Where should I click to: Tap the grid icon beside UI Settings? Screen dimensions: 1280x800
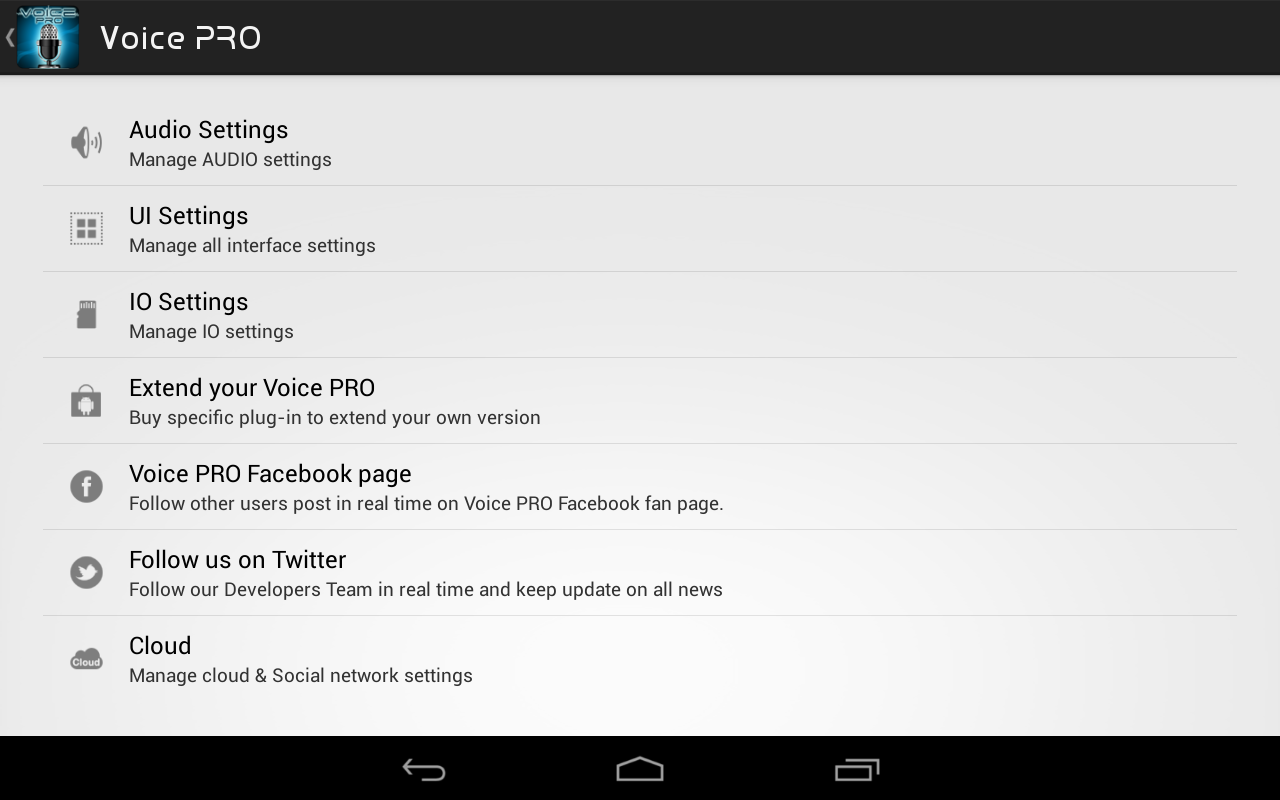(86, 229)
